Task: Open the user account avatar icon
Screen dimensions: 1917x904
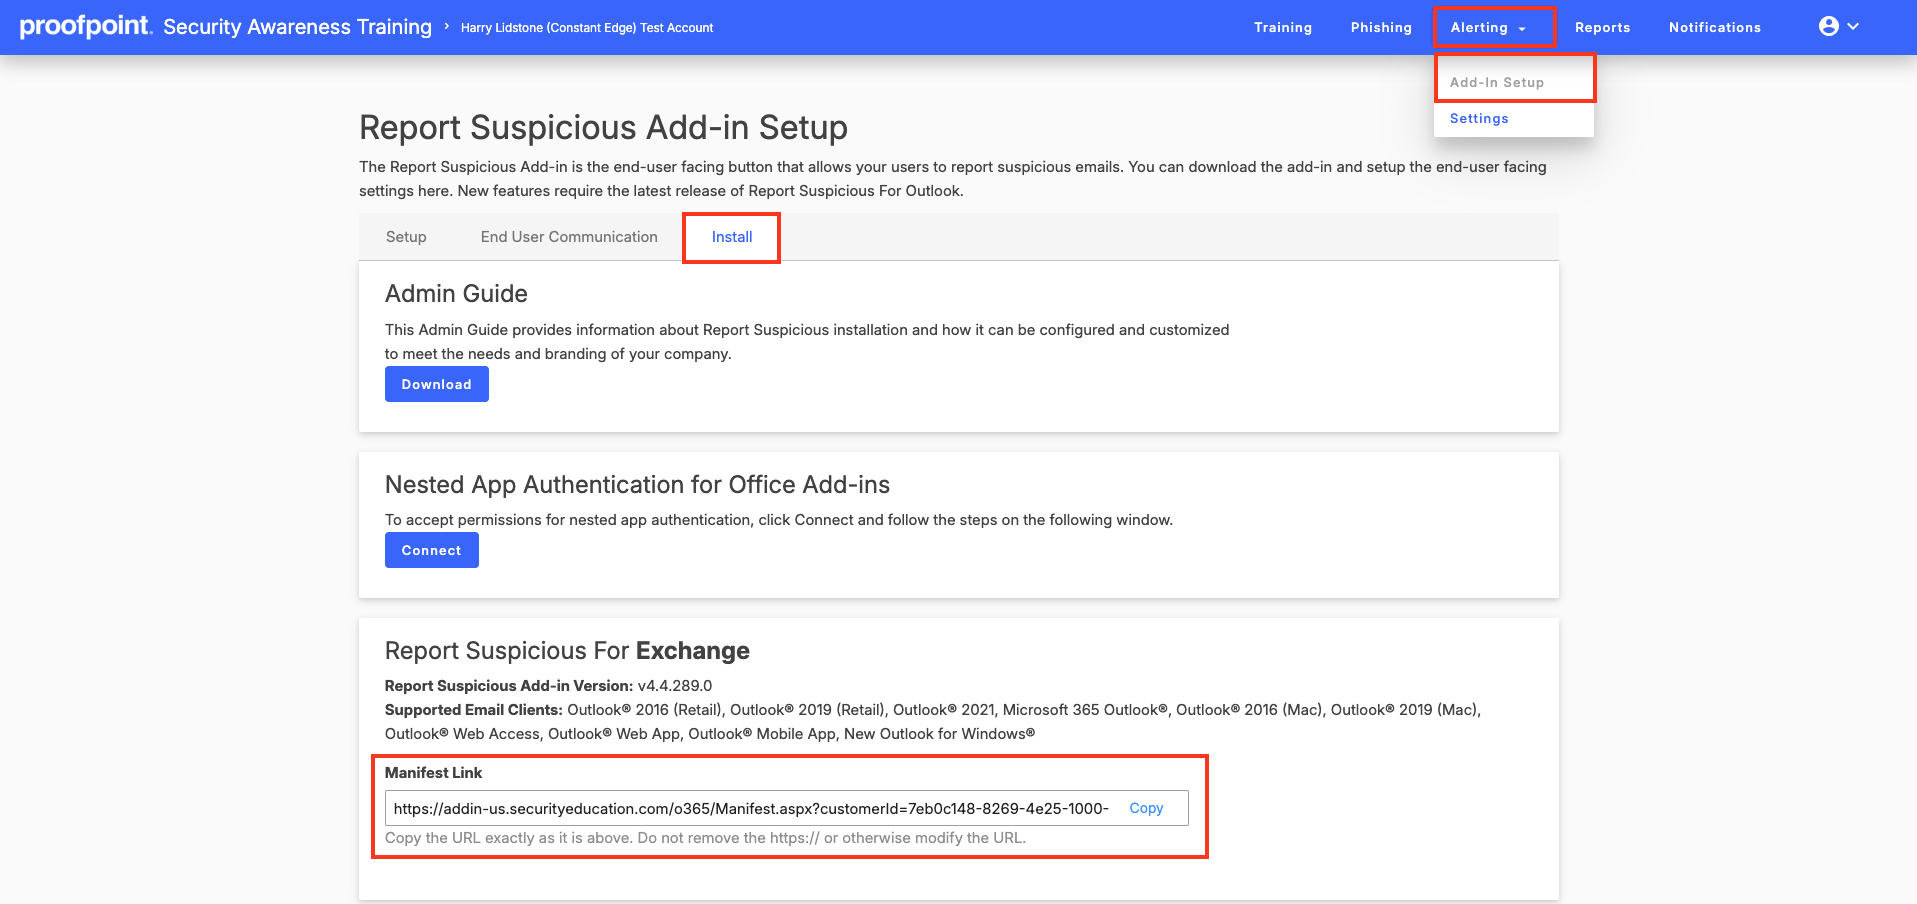Action: (x=1829, y=26)
